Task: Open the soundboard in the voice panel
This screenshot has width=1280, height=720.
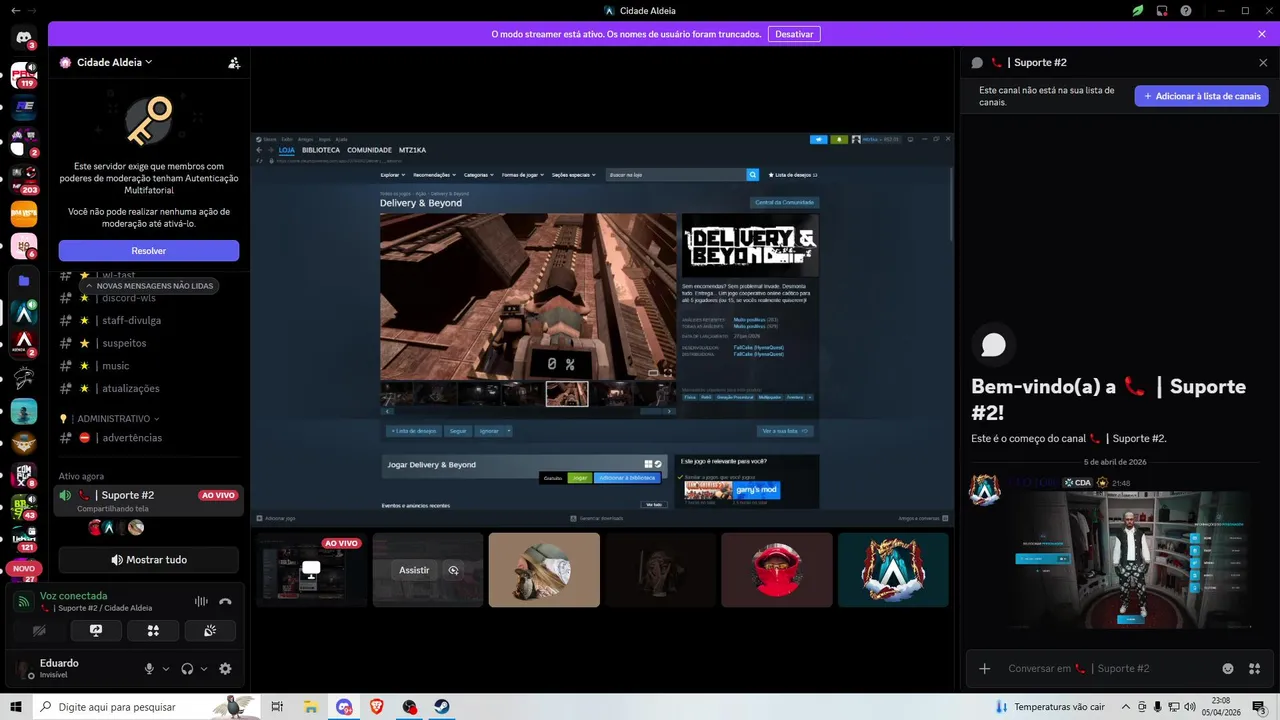Action: tap(210, 631)
